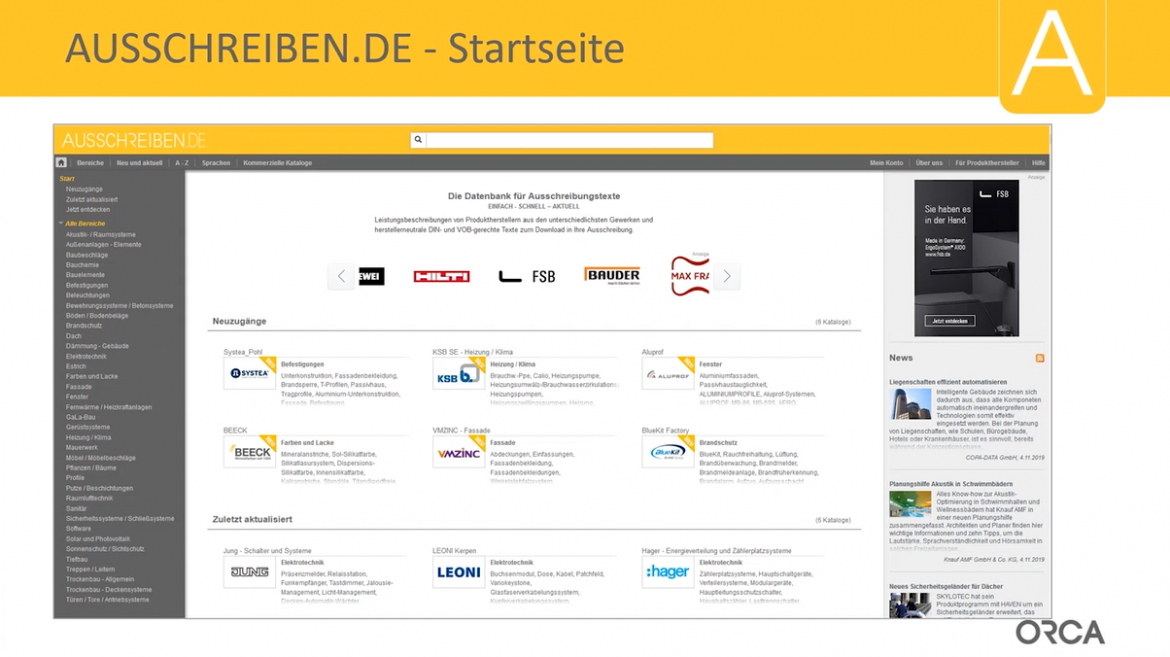Viewport: 1170px width, 657px height.
Task: Open KSB SE - Heizung / Klima title
Action: 472,352
